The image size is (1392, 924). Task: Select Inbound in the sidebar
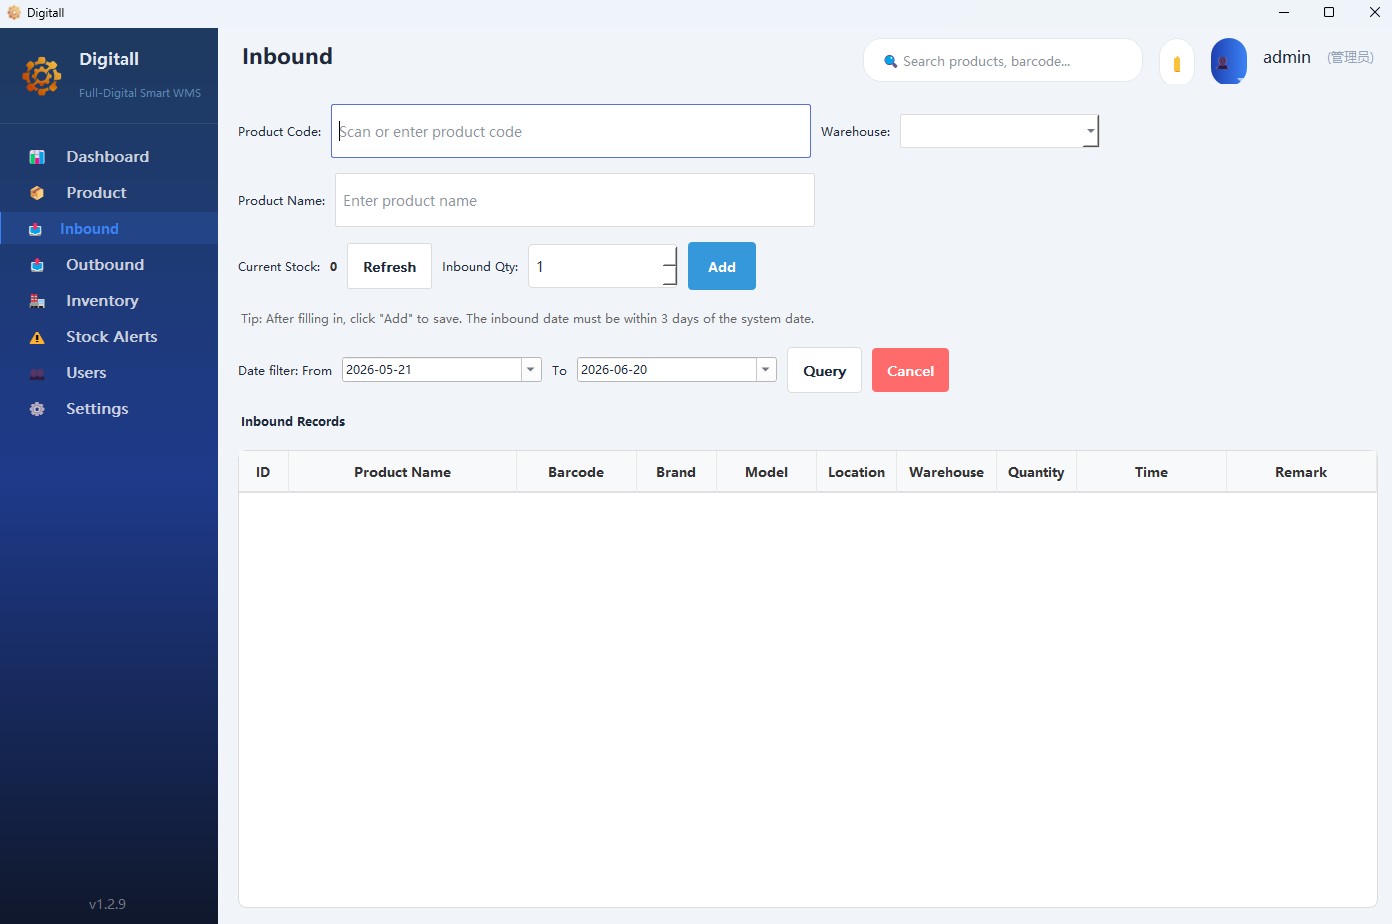[x=109, y=229]
